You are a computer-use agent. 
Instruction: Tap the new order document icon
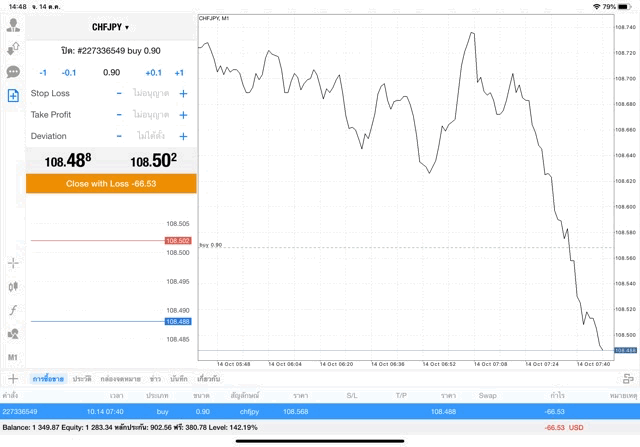click(x=13, y=96)
